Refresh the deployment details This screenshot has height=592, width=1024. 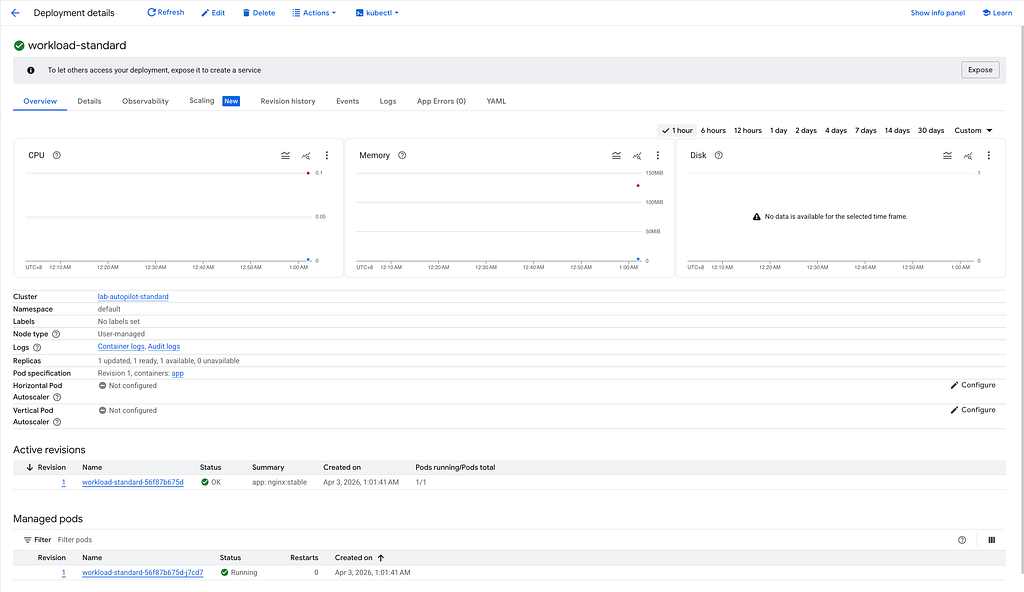(166, 12)
